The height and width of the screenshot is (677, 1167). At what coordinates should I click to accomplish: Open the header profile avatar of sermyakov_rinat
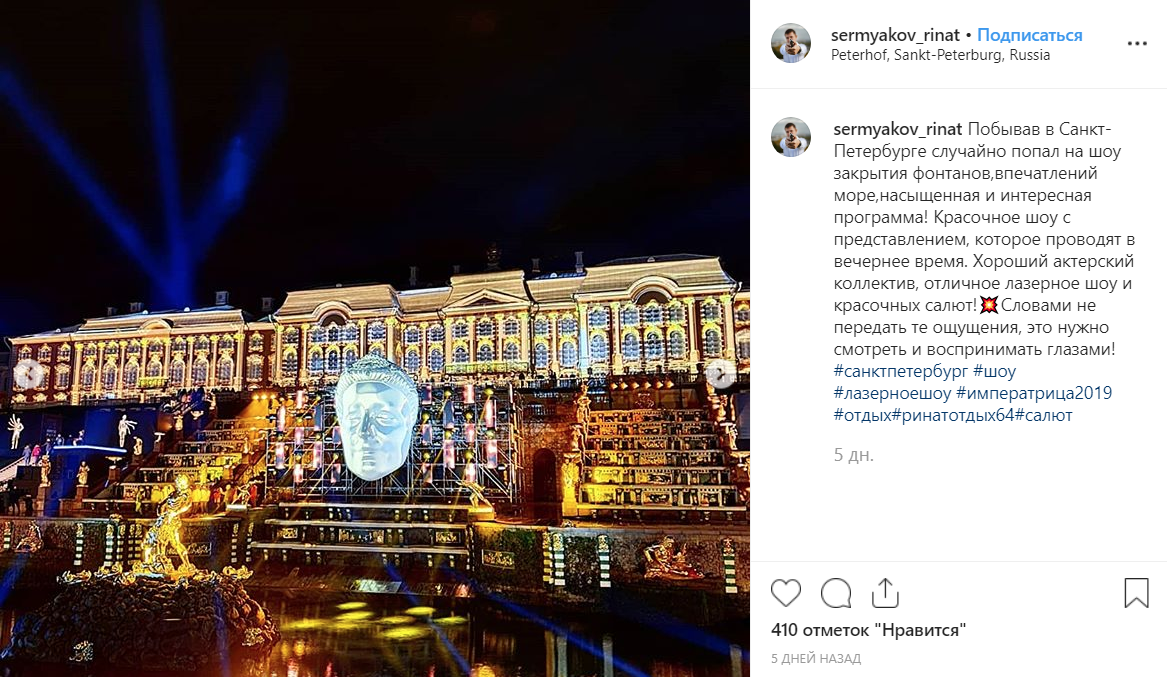pyautogui.click(x=790, y=42)
